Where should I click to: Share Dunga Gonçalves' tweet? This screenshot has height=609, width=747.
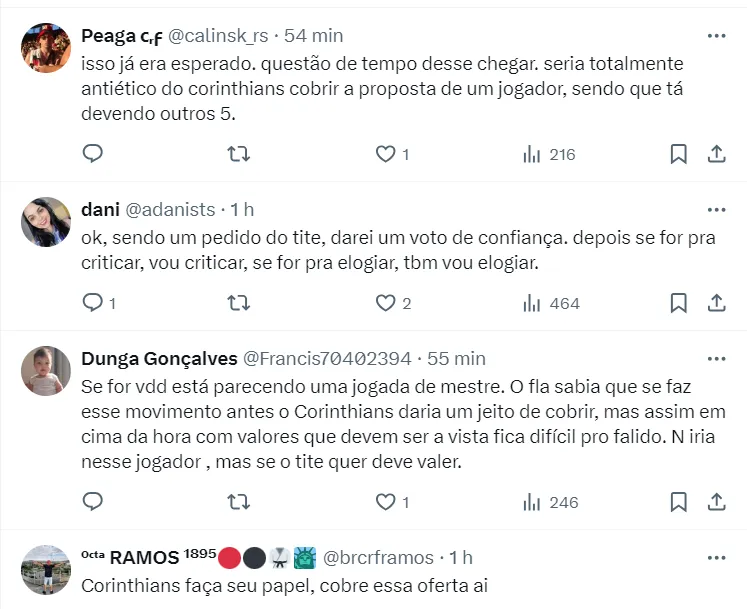[x=716, y=501]
